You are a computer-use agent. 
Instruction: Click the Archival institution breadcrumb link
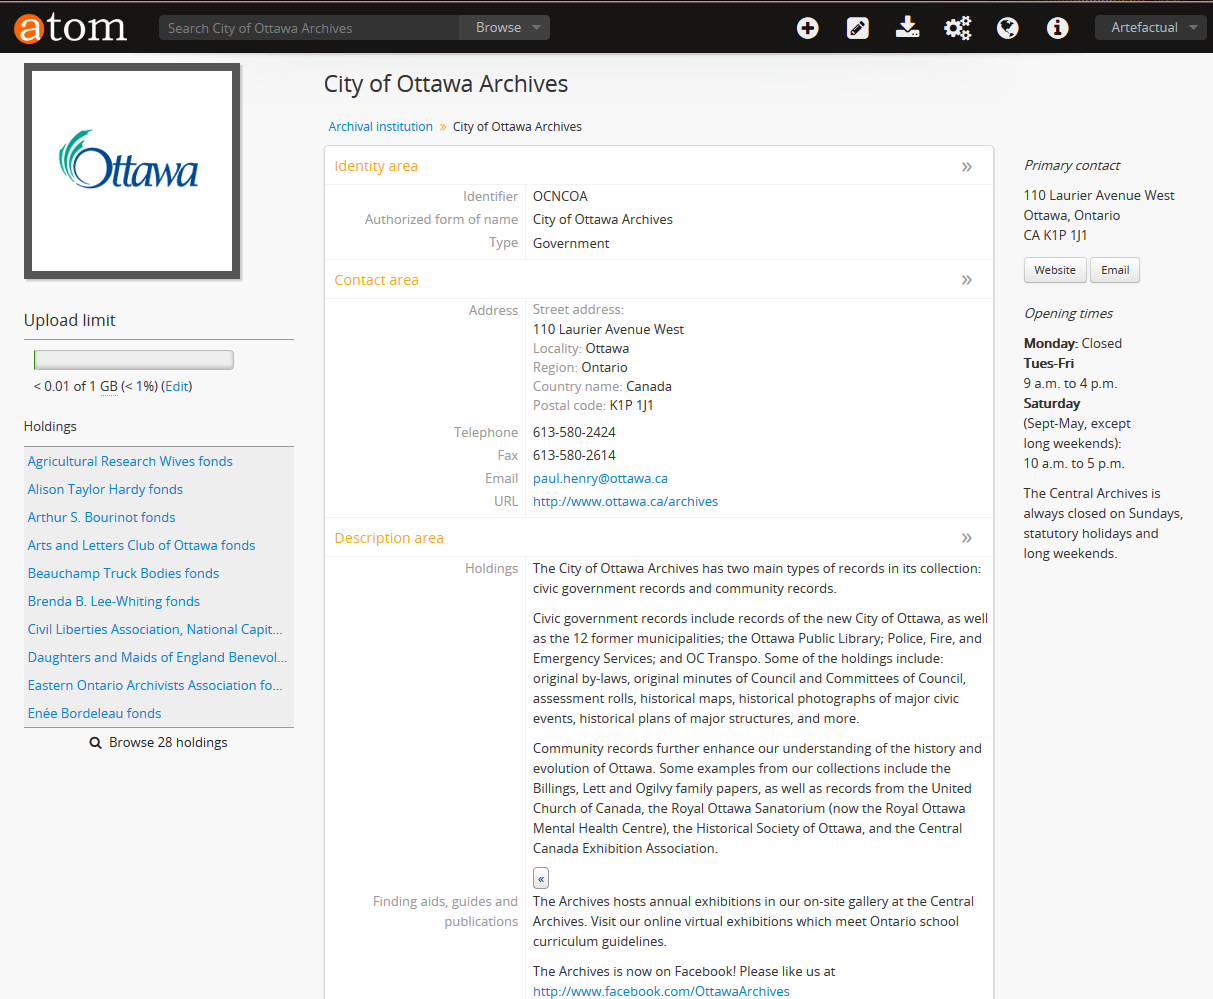click(x=380, y=127)
